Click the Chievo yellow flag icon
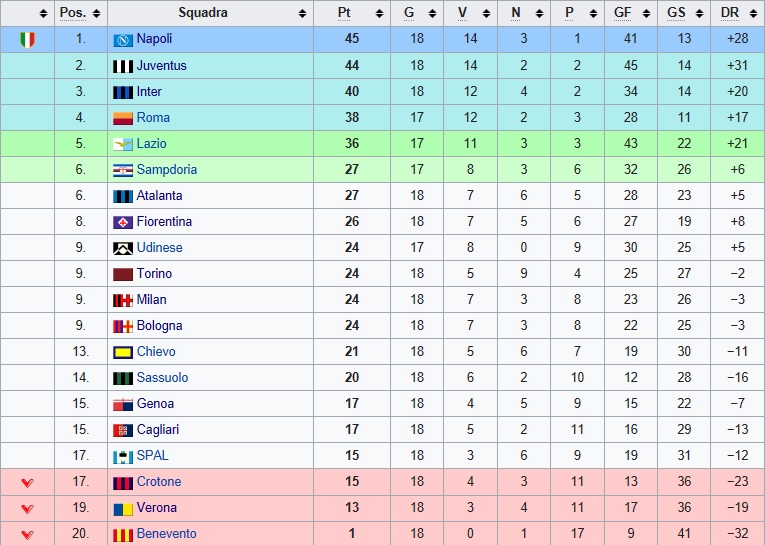Image resolution: width=765 pixels, height=545 pixels. pos(123,352)
